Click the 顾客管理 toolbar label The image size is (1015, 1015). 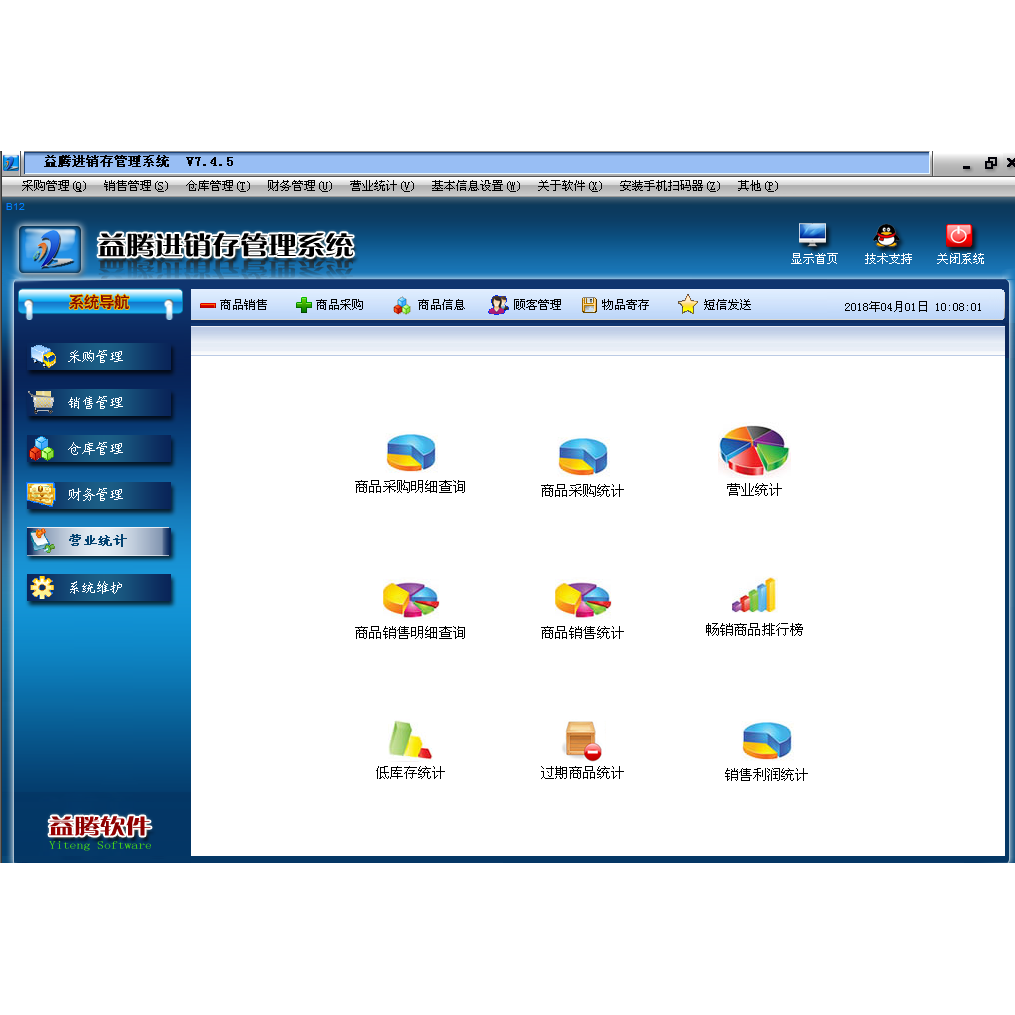537,305
